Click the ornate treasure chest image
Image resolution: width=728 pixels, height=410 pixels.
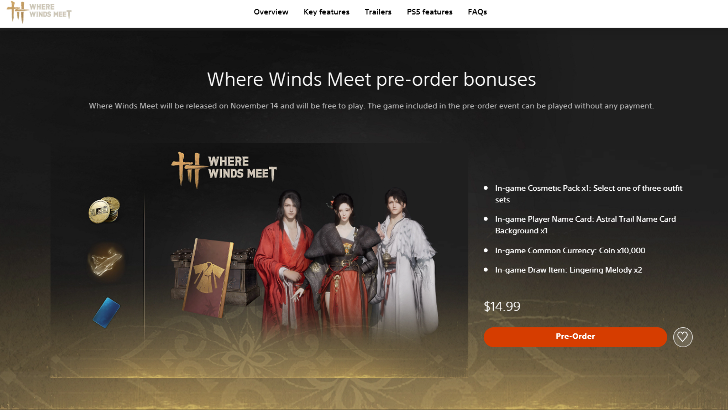tap(214, 276)
